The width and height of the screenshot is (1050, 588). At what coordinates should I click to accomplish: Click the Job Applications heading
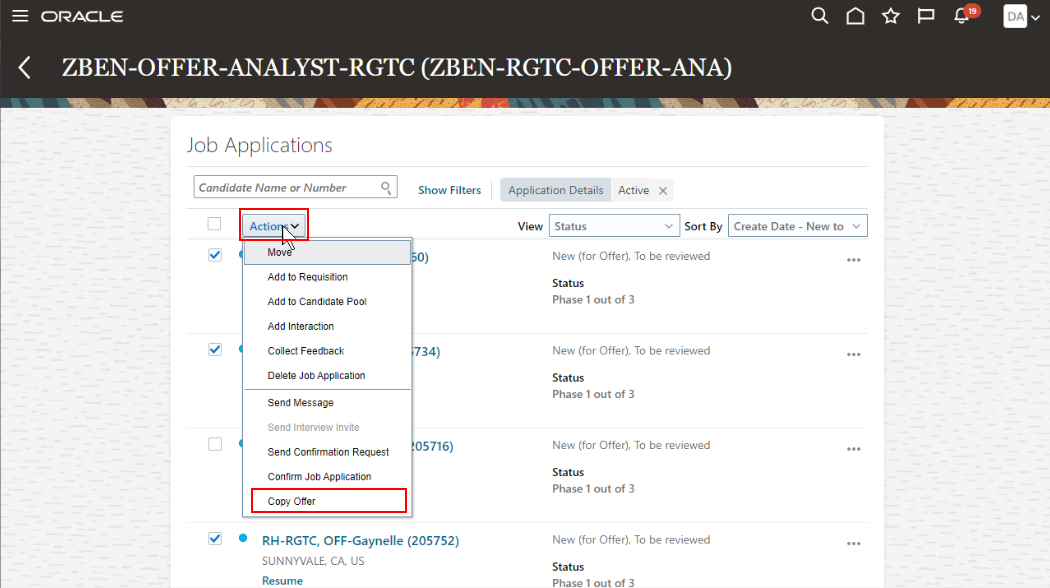pos(259,145)
